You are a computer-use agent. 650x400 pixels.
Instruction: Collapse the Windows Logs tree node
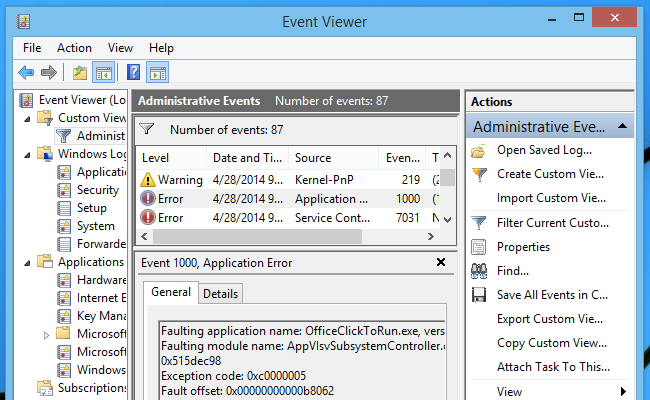(x=27, y=155)
